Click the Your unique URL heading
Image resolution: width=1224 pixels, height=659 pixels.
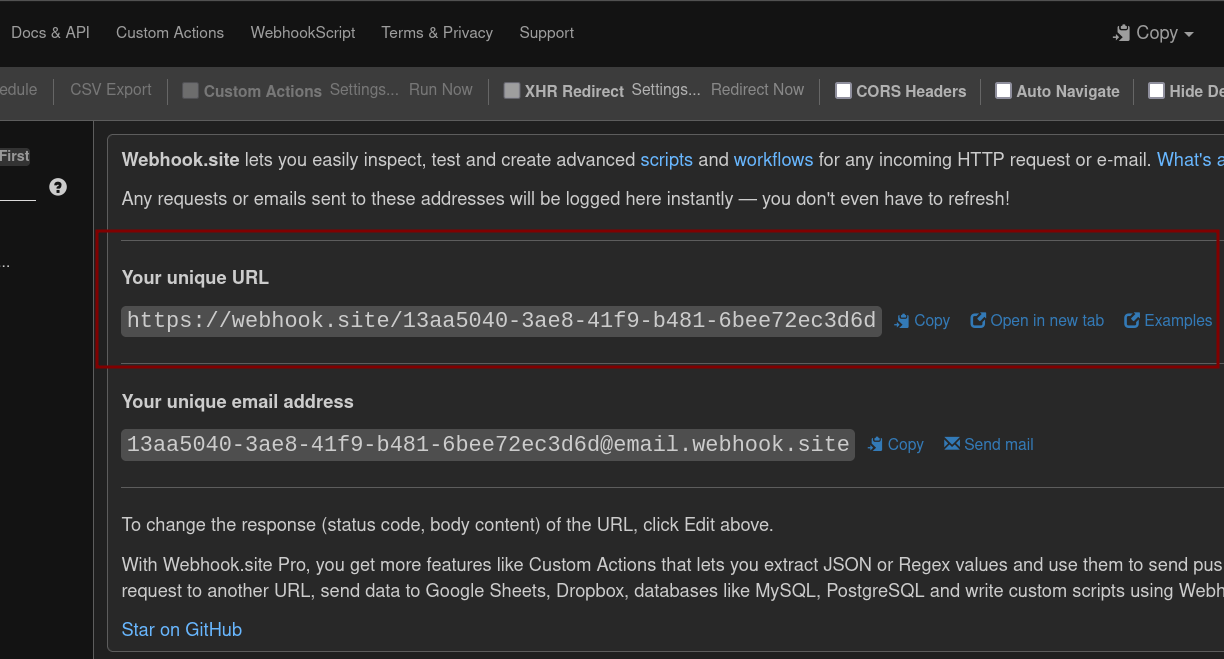pos(195,278)
